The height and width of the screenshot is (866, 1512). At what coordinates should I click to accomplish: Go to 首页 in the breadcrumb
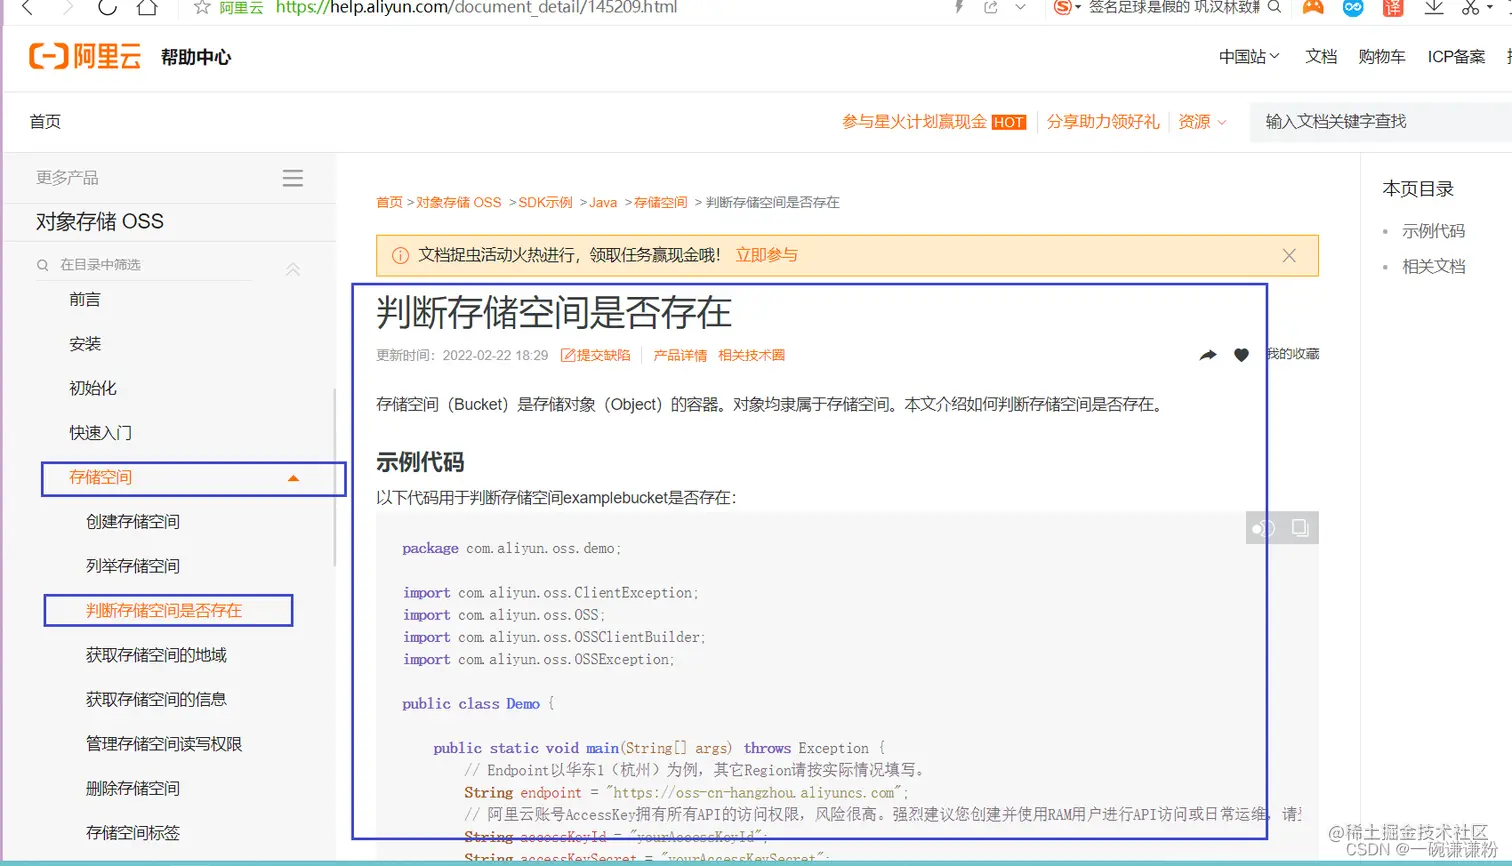pos(389,202)
